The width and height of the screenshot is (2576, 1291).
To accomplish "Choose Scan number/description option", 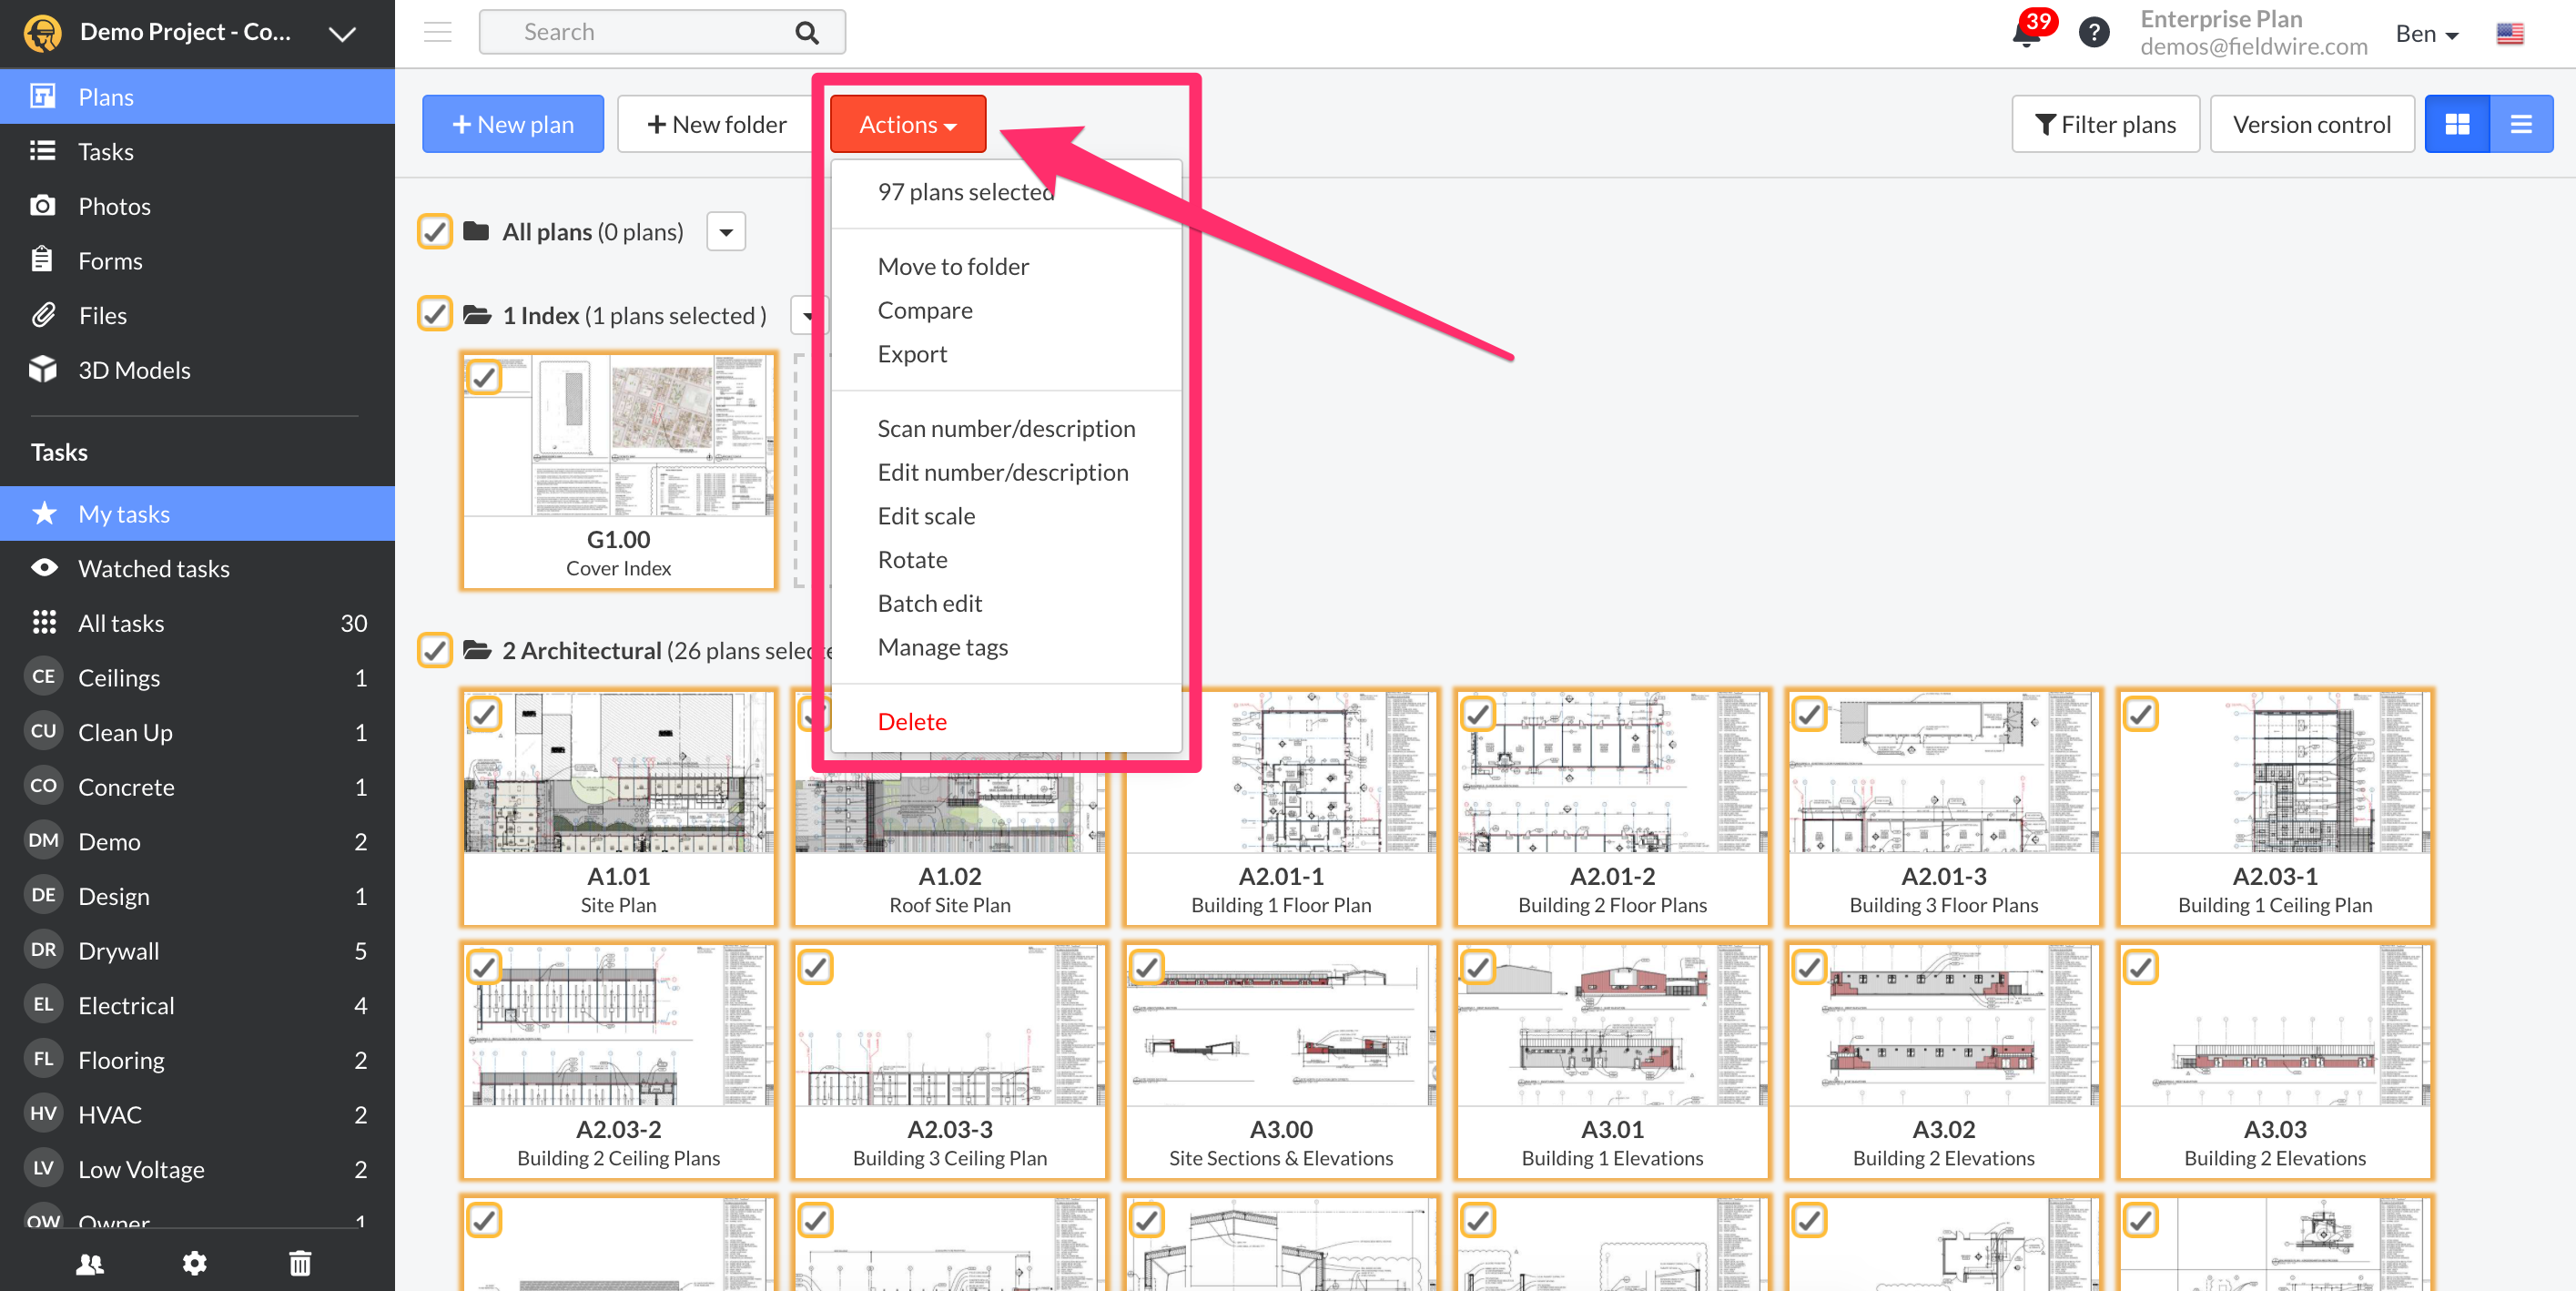I will 1006,428.
